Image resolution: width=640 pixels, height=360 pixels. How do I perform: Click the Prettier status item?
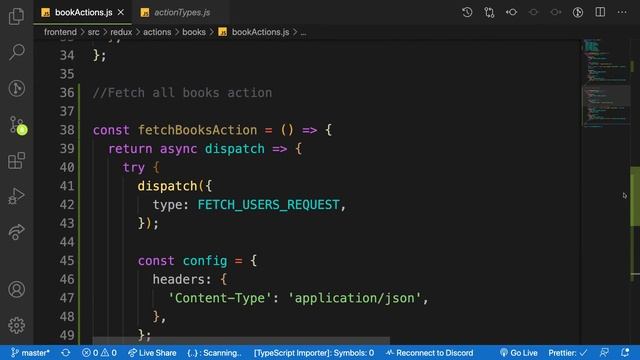point(568,353)
